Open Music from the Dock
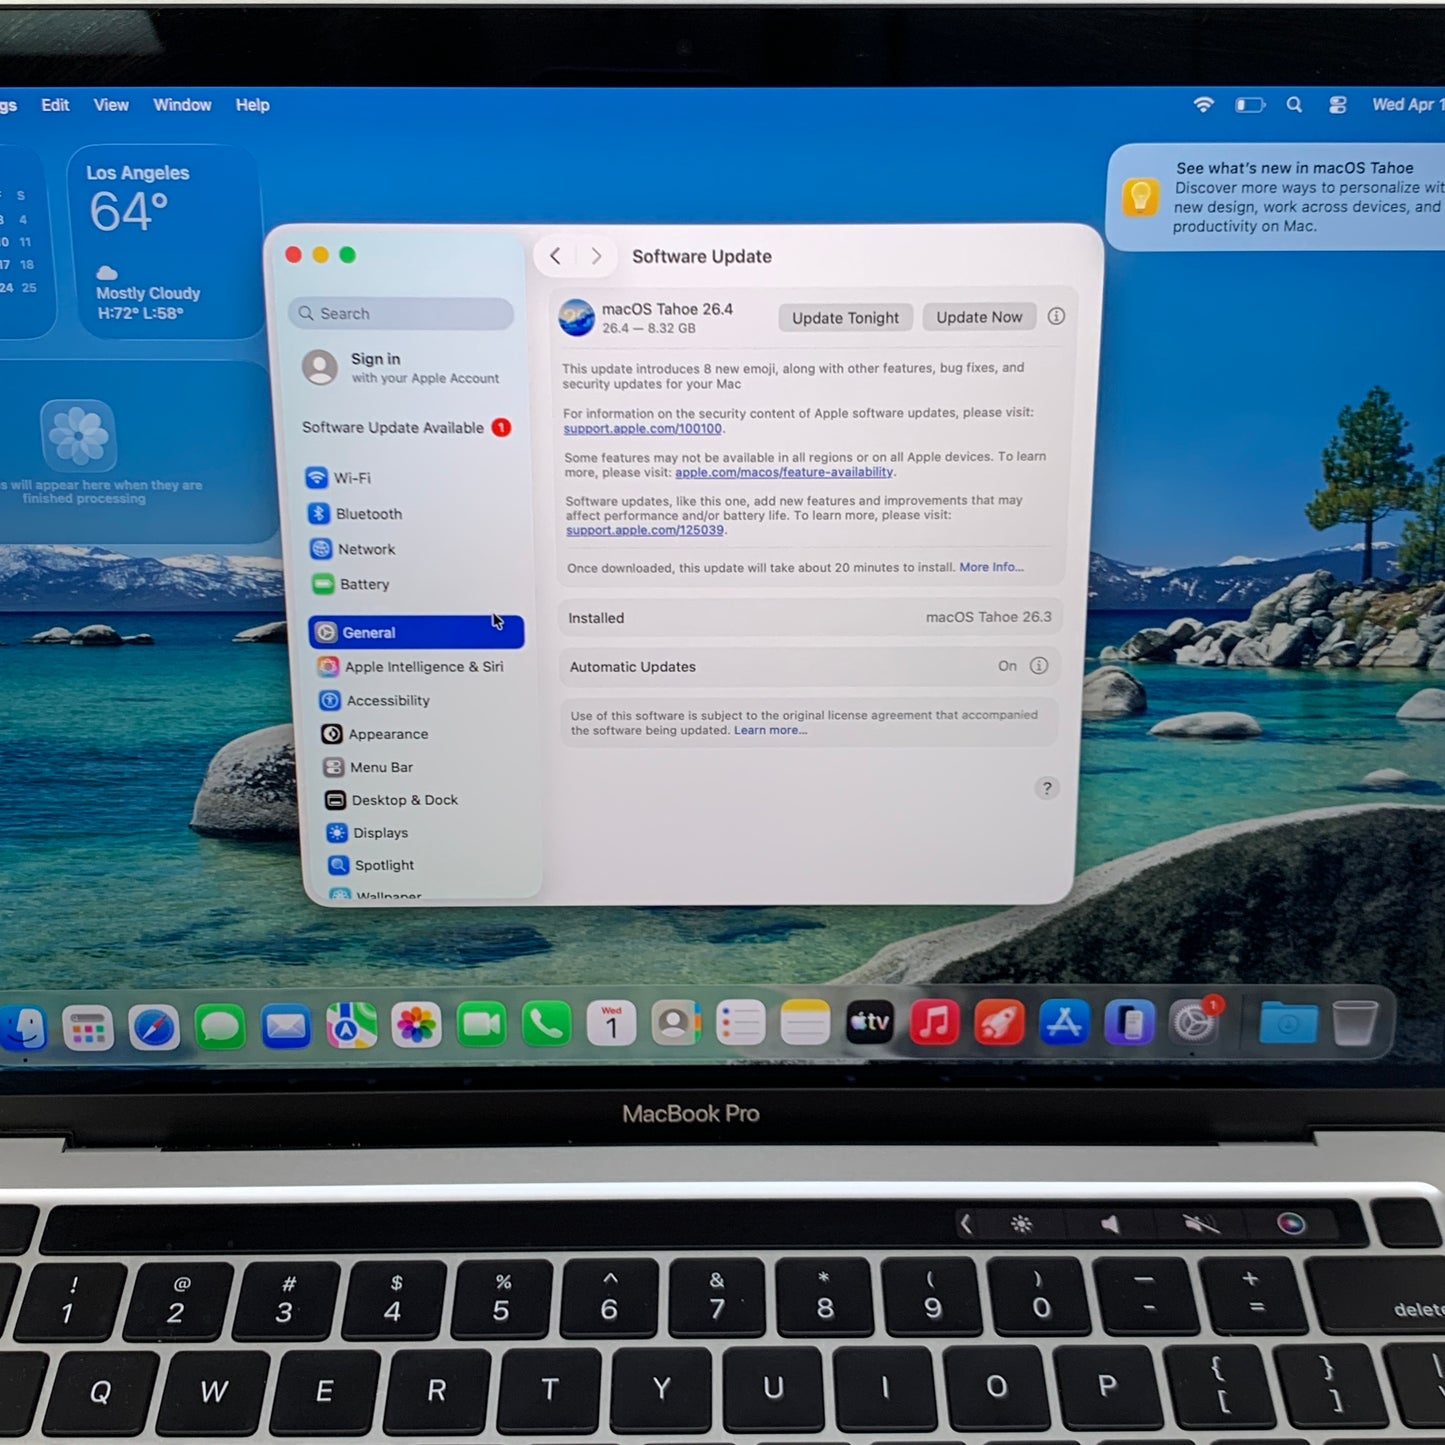The height and width of the screenshot is (1445, 1445). click(933, 1022)
